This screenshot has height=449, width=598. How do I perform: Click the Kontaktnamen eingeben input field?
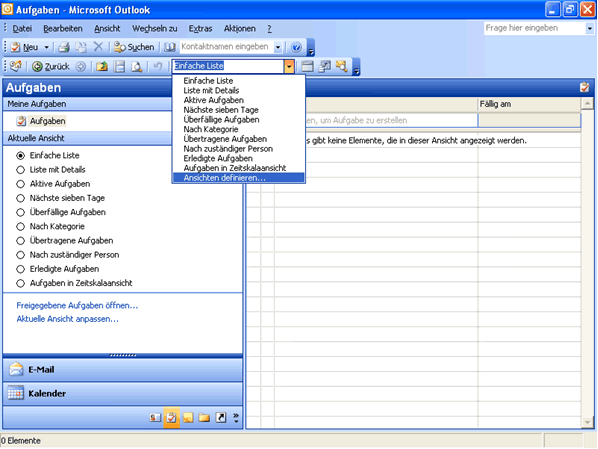227,47
